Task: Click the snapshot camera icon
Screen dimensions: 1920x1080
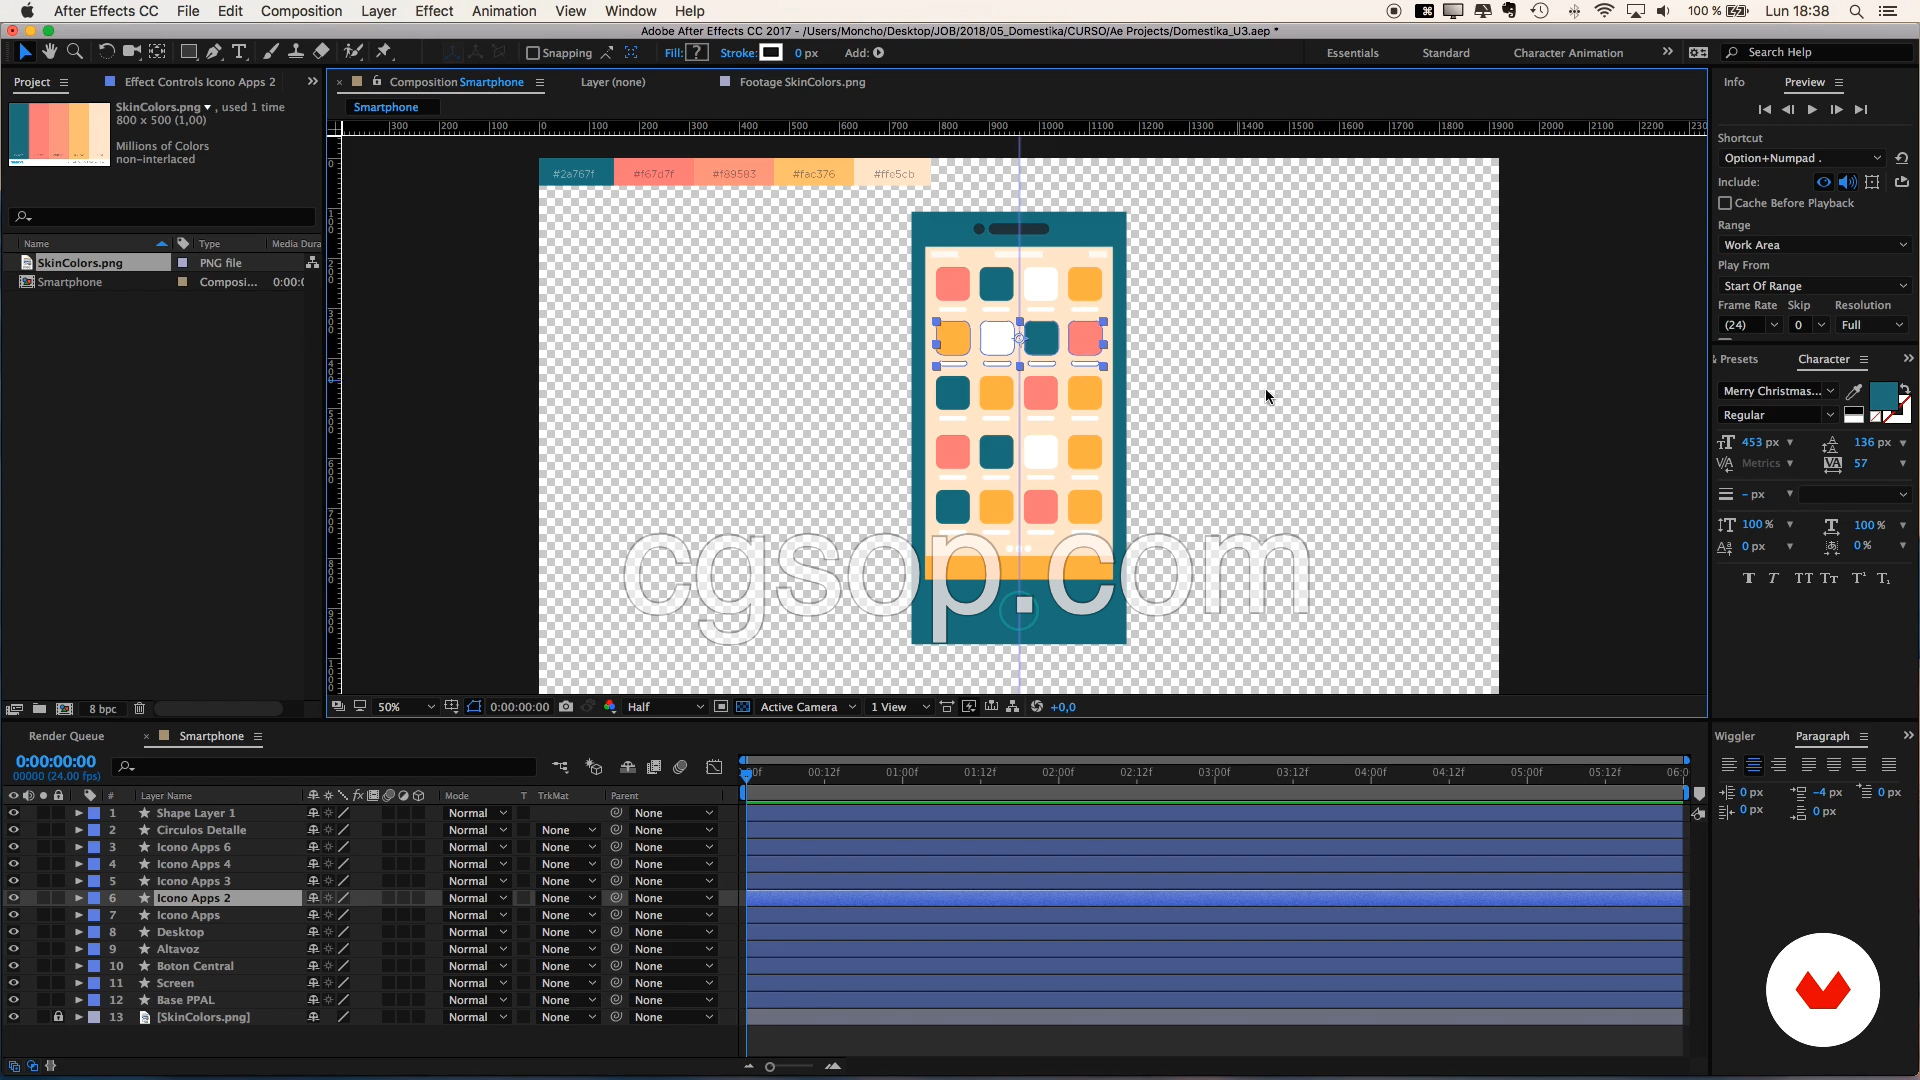Action: click(x=566, y=707)
